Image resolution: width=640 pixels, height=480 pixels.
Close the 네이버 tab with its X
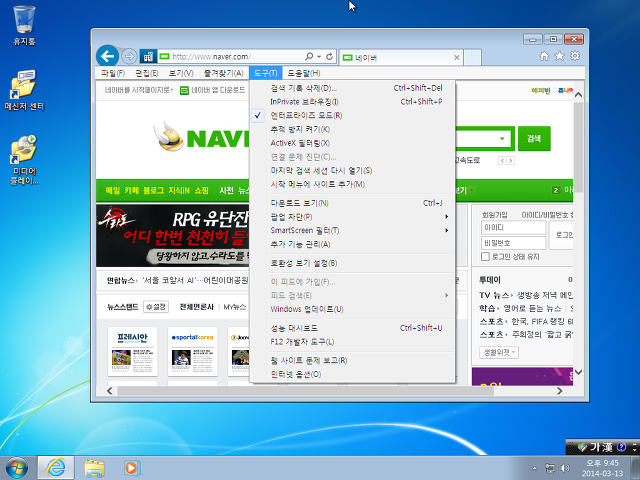457,58
